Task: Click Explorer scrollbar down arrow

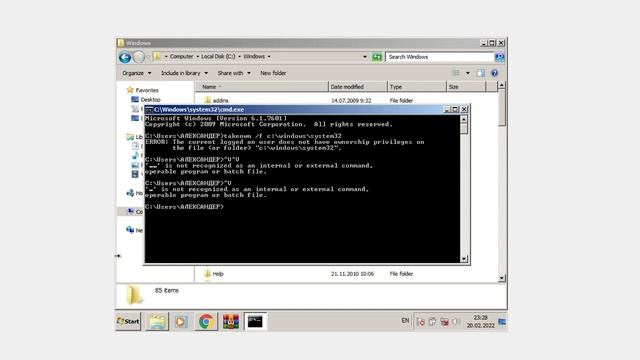Action: (x=502, y=278)
